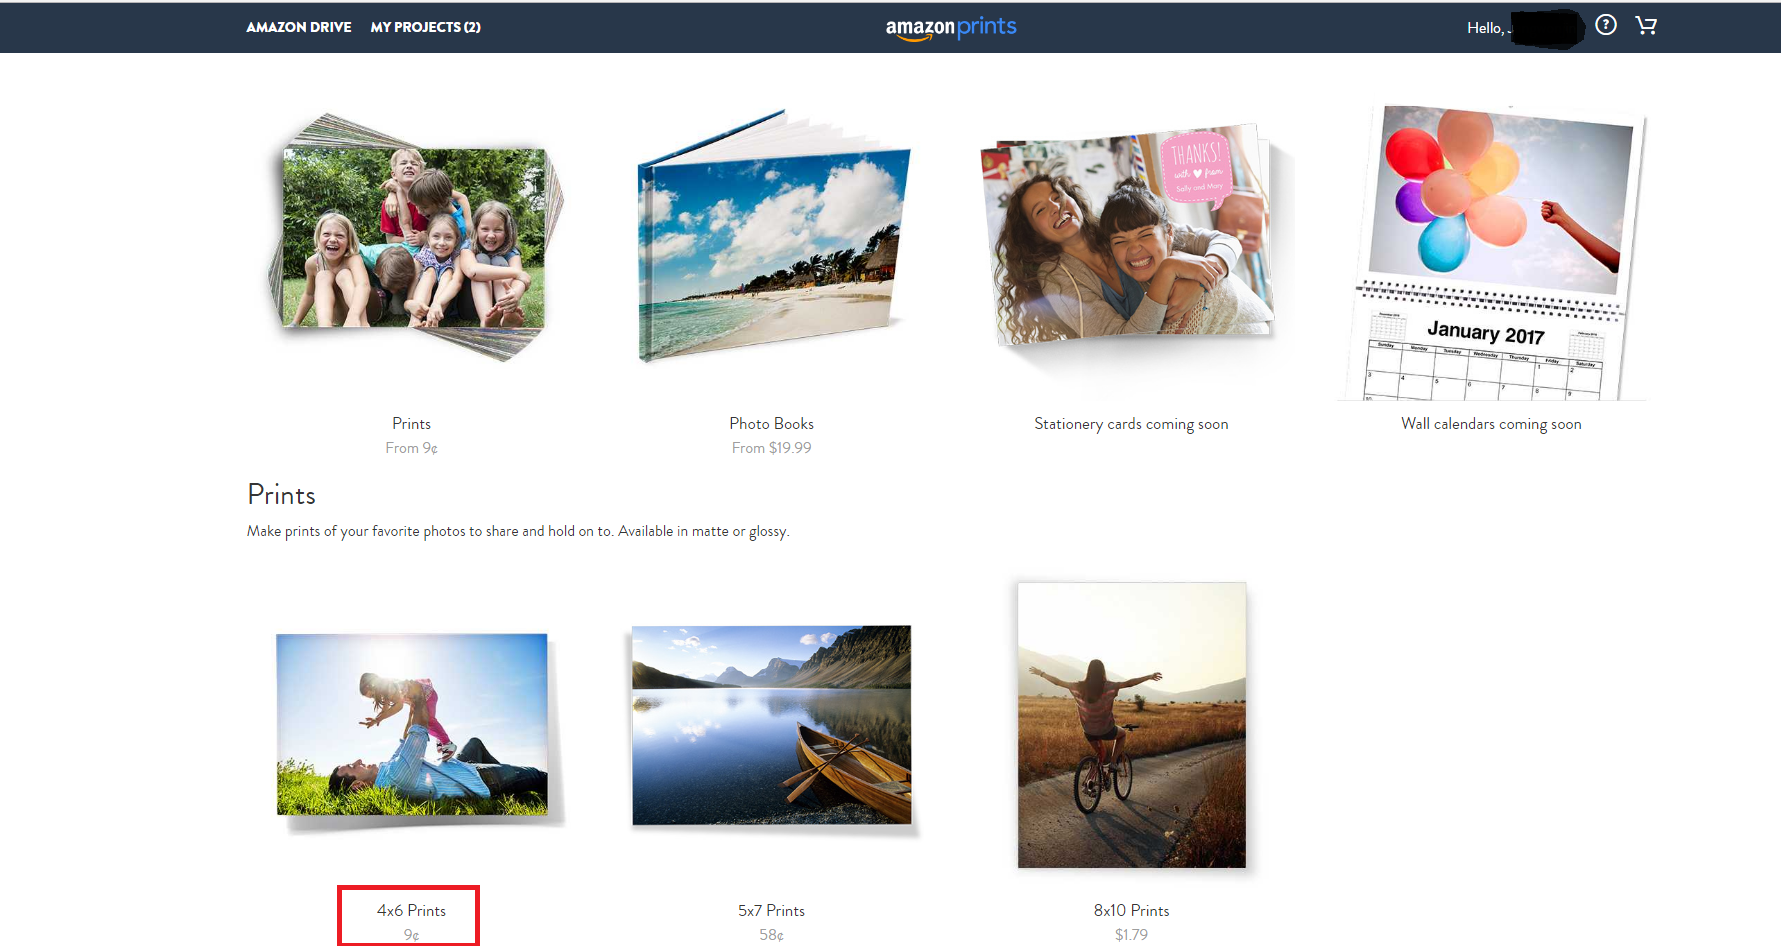The height and width of the screenshot is (946, 1781).
Task: Choose the 5x7 Prints lake canoe photo
Action: click(x=771, y=725)
